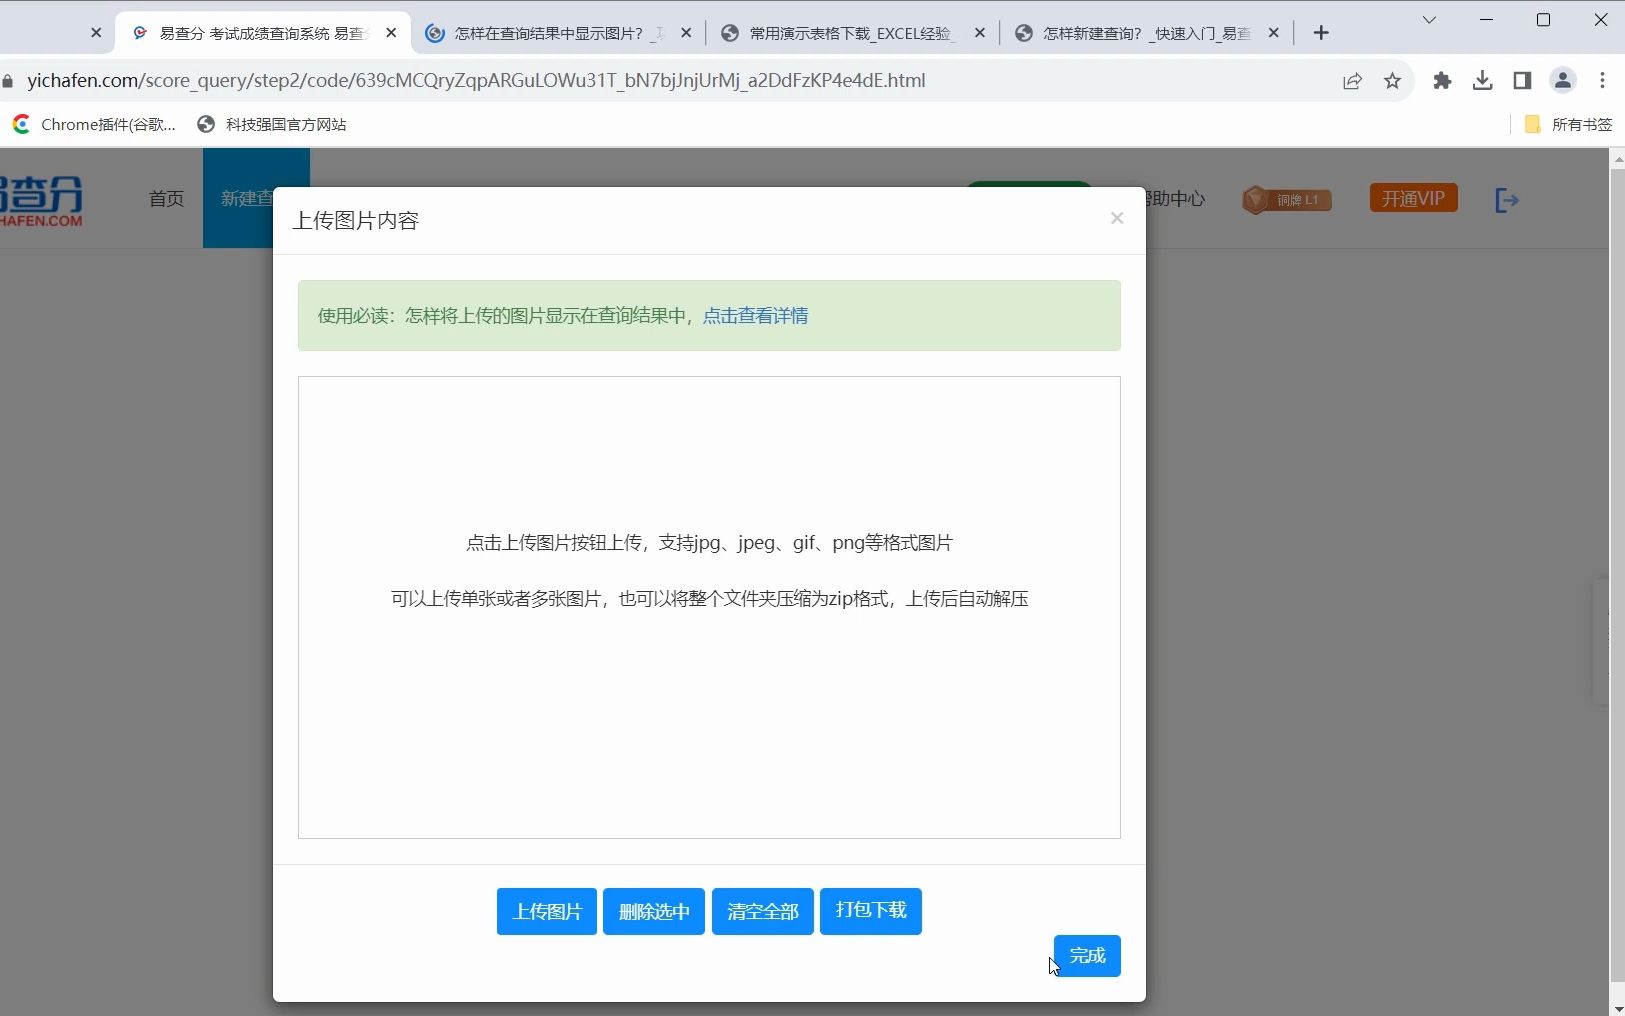Click the 上传图片 upload button
Screen dimensions: 1625x1016
click(546, 911)
